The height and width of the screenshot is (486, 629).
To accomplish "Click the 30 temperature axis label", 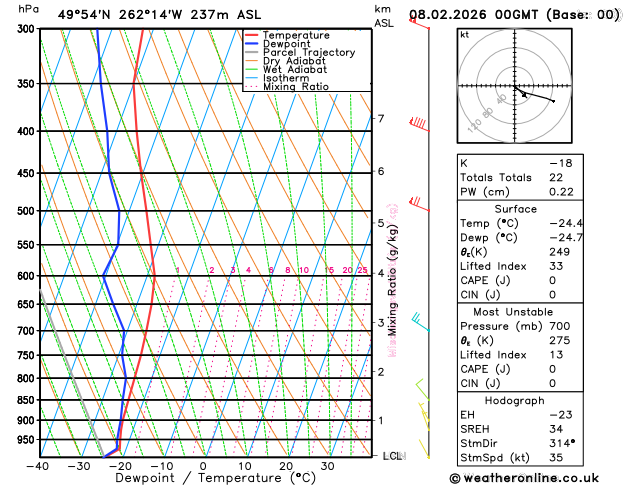I will [327, 466].
